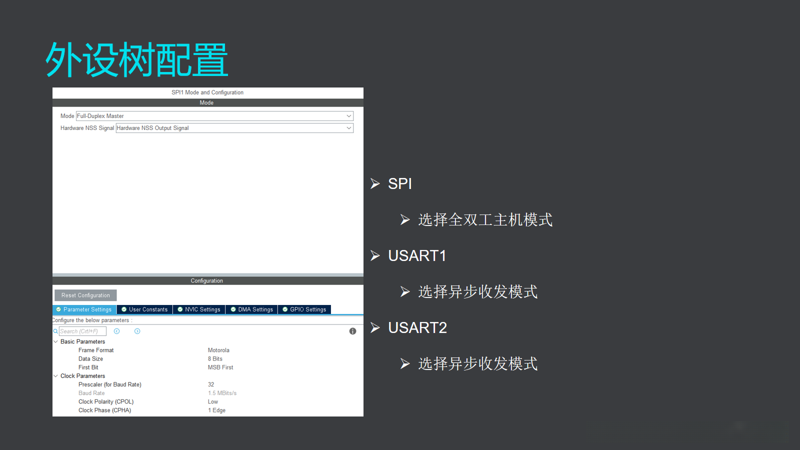Click the green status dot on GPIO Settings tab
800x450 pixels.
coord(285,310)
